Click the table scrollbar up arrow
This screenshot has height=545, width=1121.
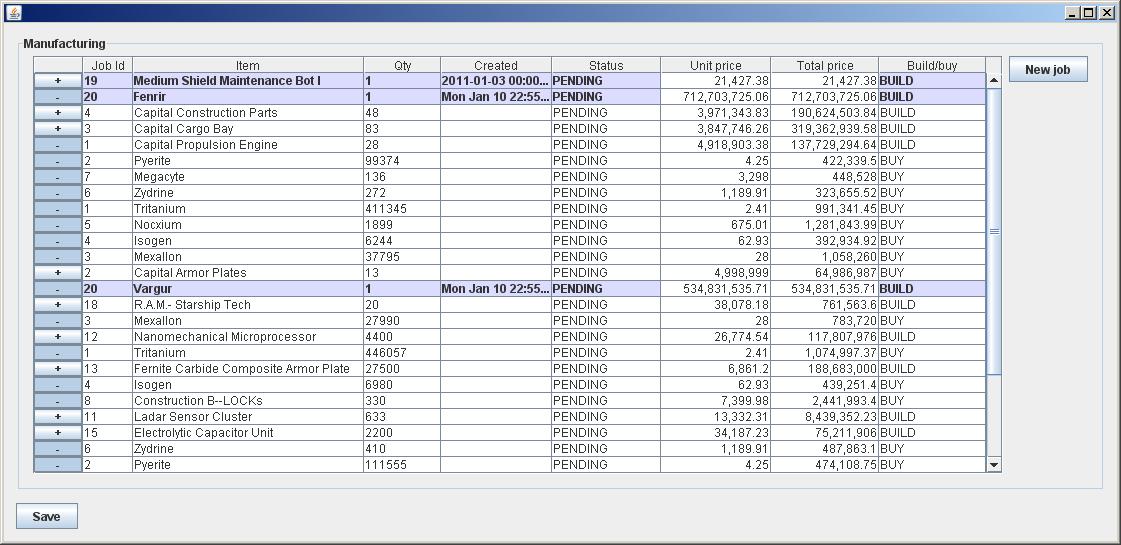994,80
